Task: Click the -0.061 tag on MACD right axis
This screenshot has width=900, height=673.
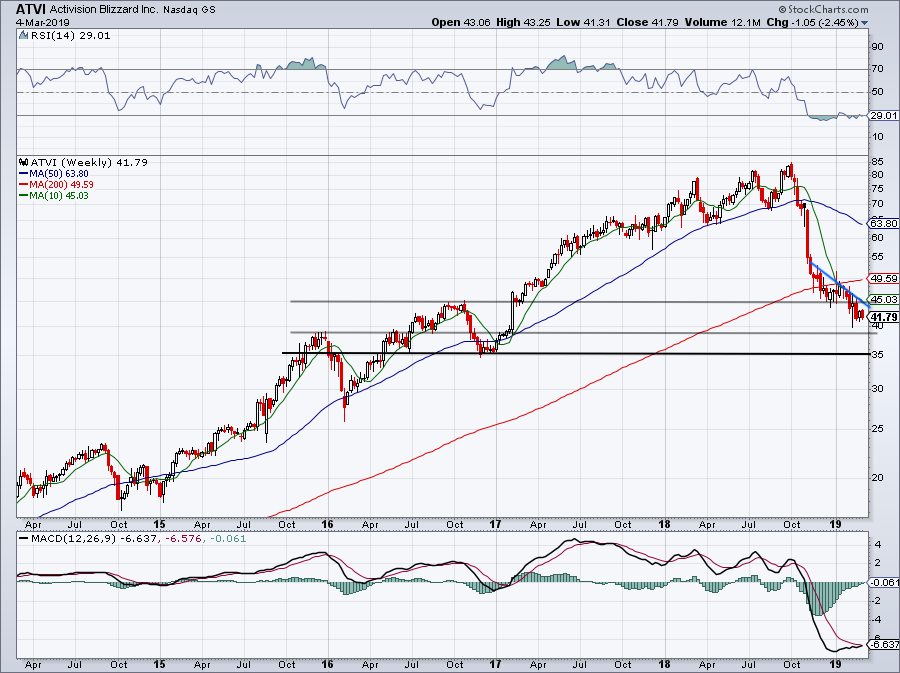Action: point(884,582)
